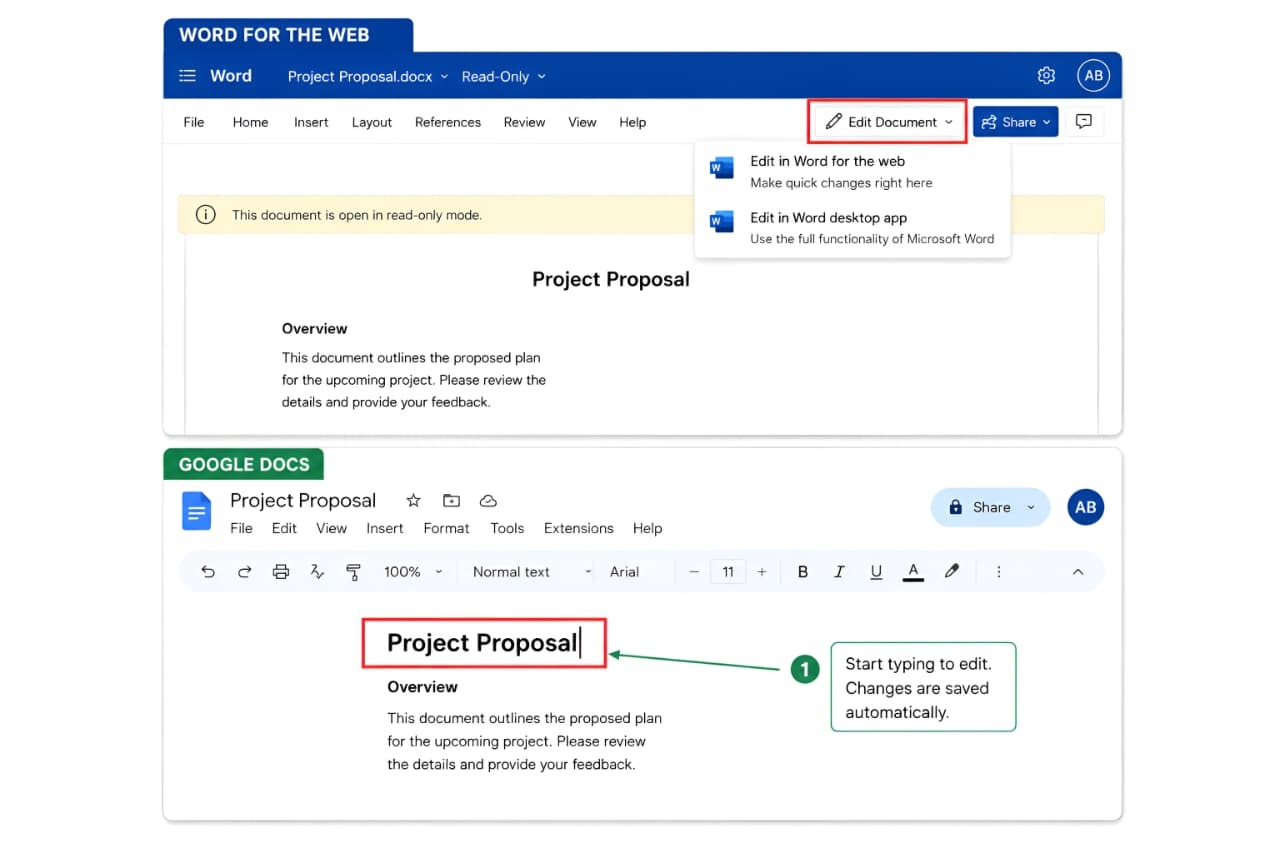Open the three-dot more options in Docs toolbar

click(999, 572)
